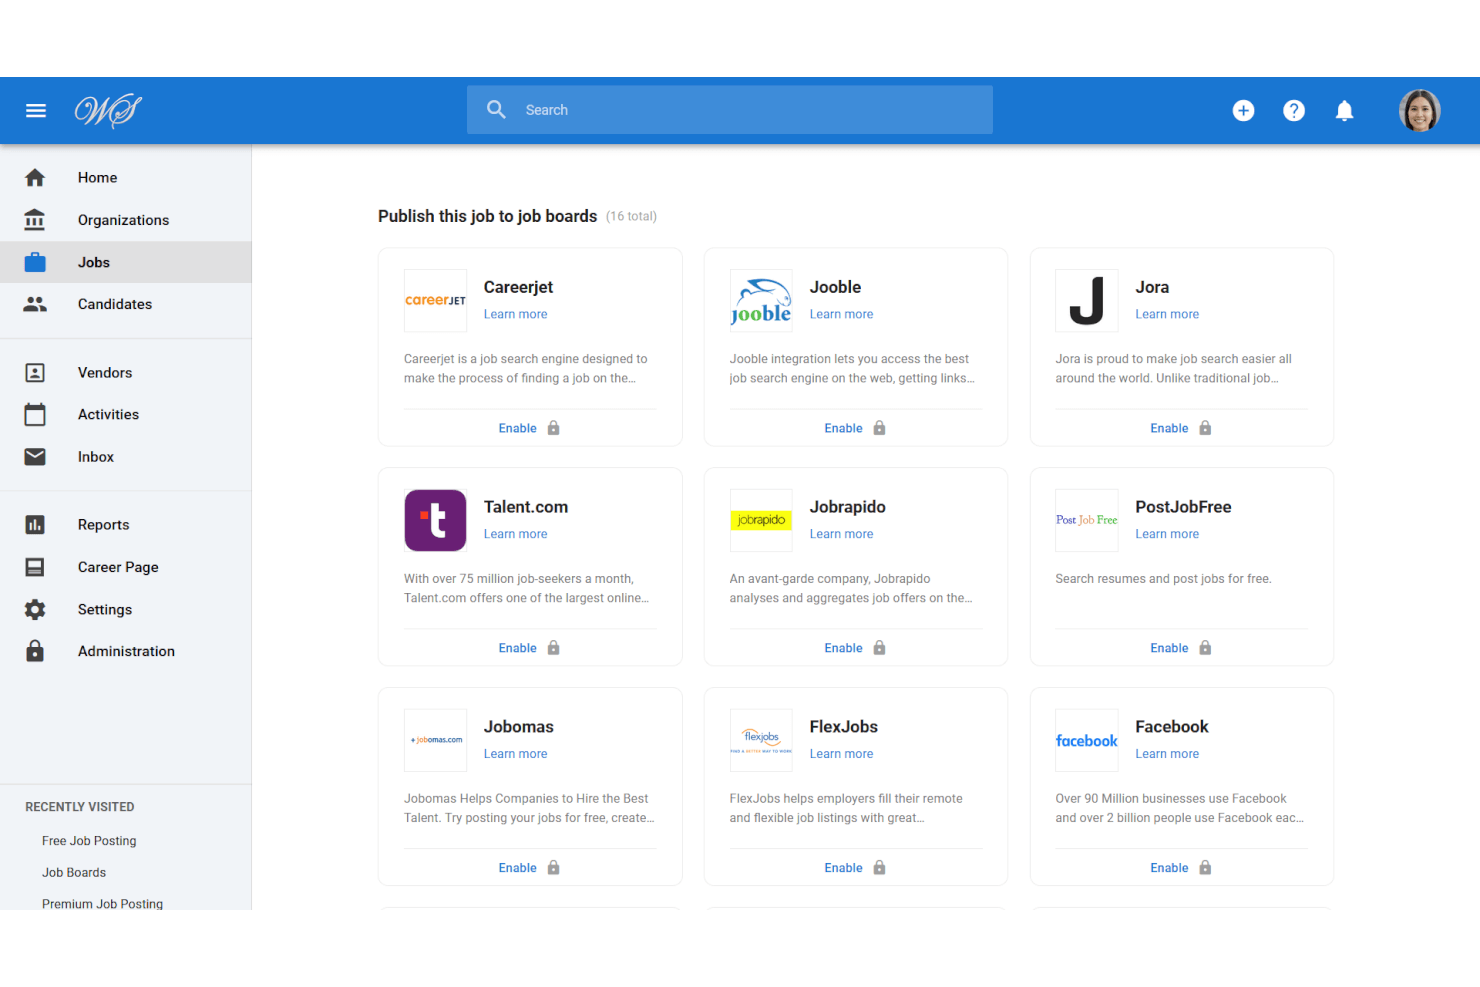Click the Vendors contact icon
1480x987 pixels.
35,373
